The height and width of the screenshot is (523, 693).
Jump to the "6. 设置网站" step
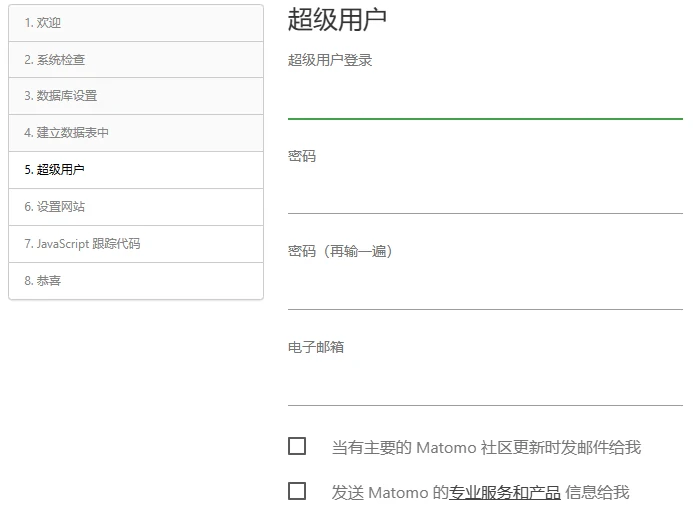click(x=55, y=207)
